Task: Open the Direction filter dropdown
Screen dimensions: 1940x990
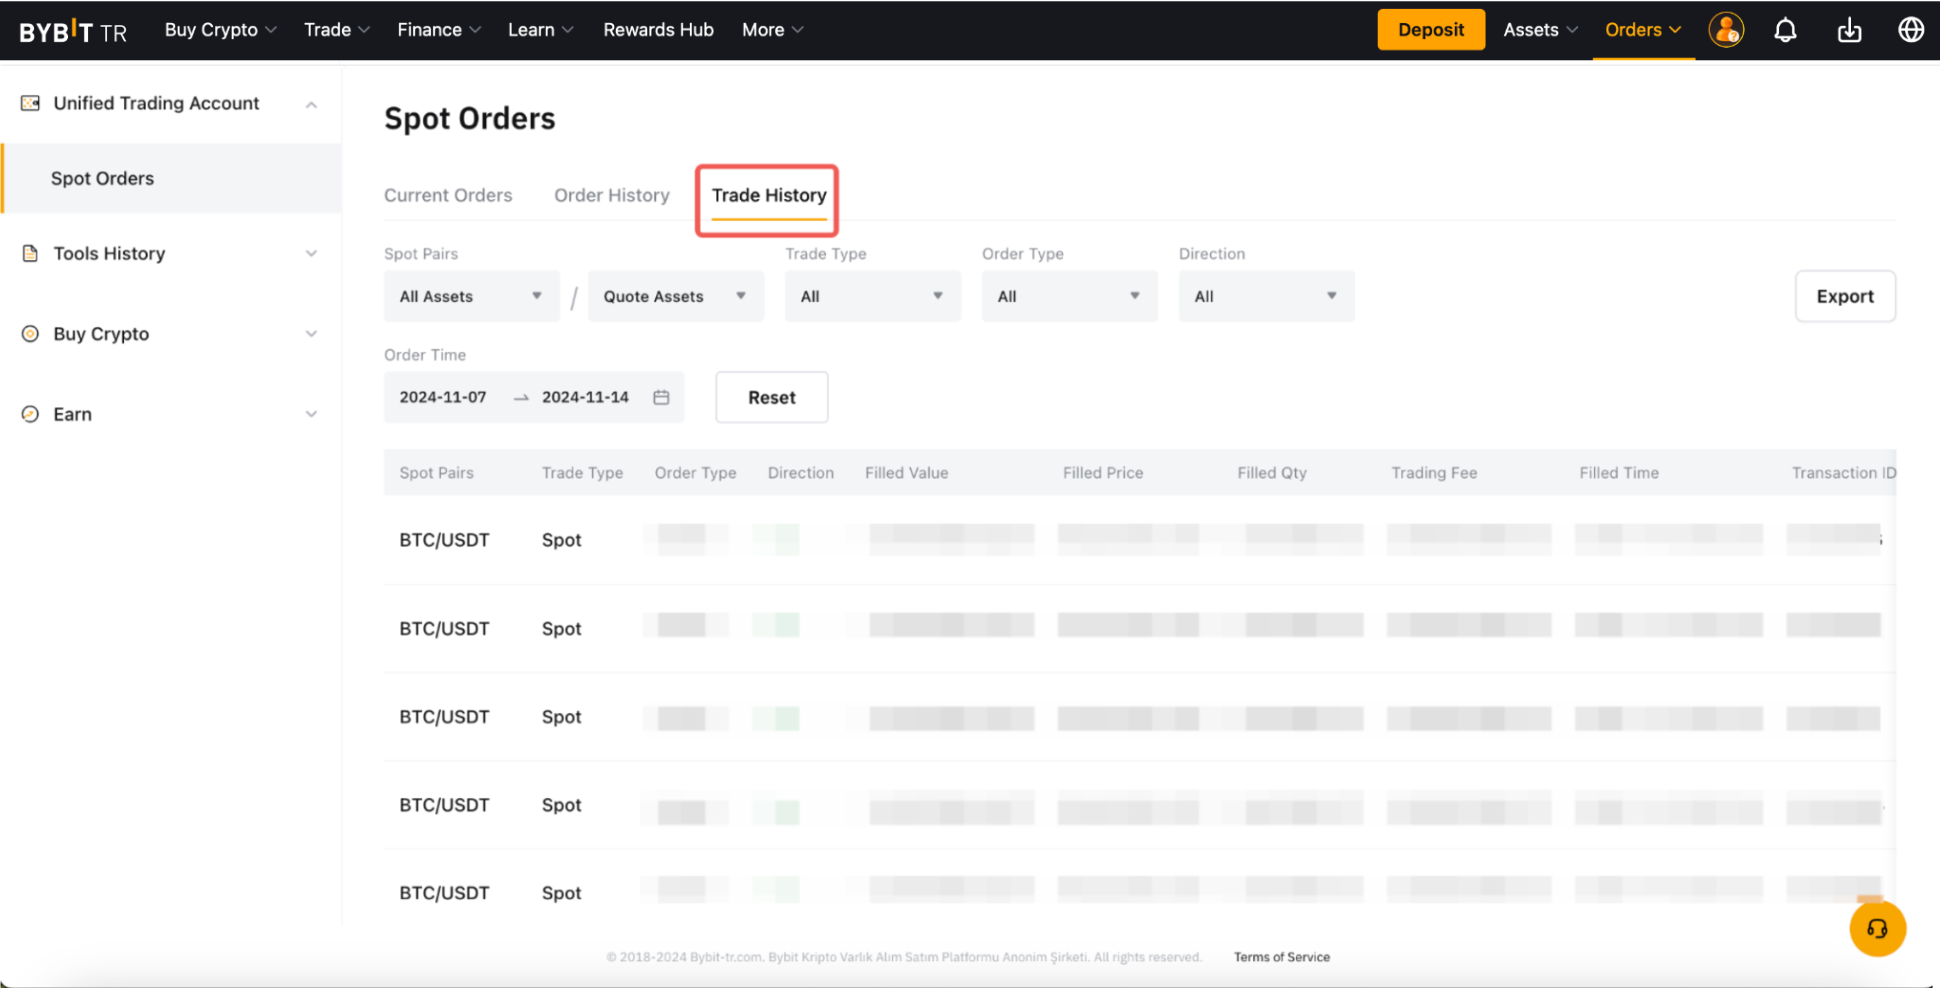Action: pyautogui.click(x=1265, y=296)
